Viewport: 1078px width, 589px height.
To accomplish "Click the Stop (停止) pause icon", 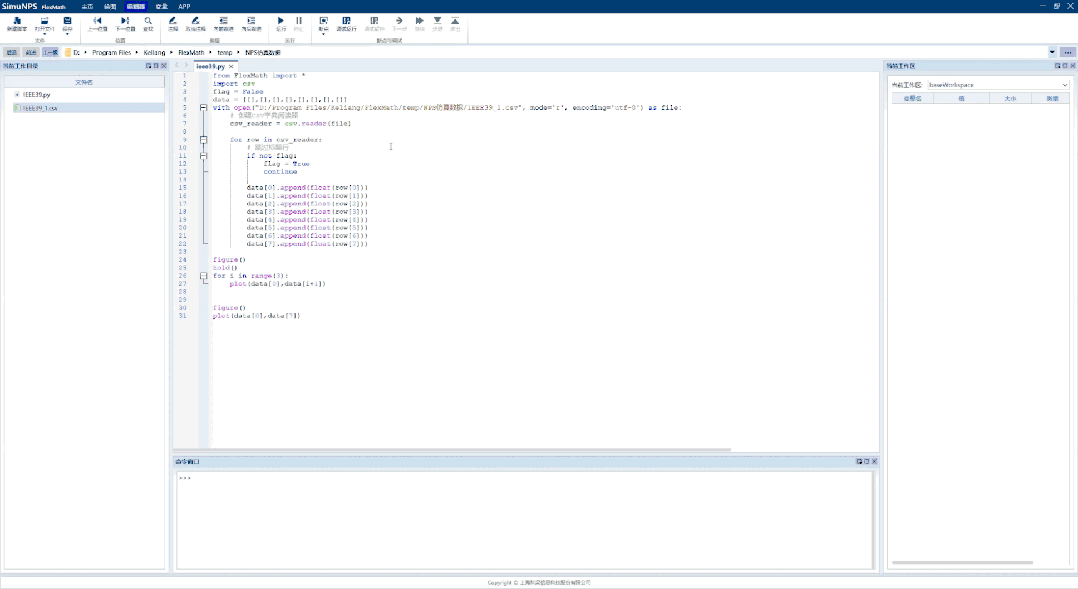I will tap(299, 21).
